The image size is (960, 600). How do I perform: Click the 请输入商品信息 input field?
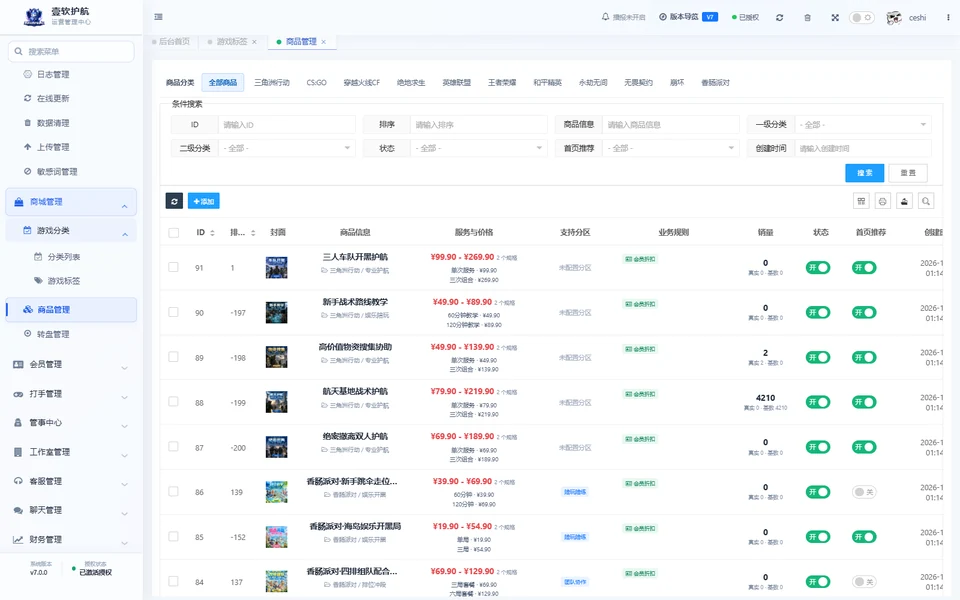(x=671, y=124)
